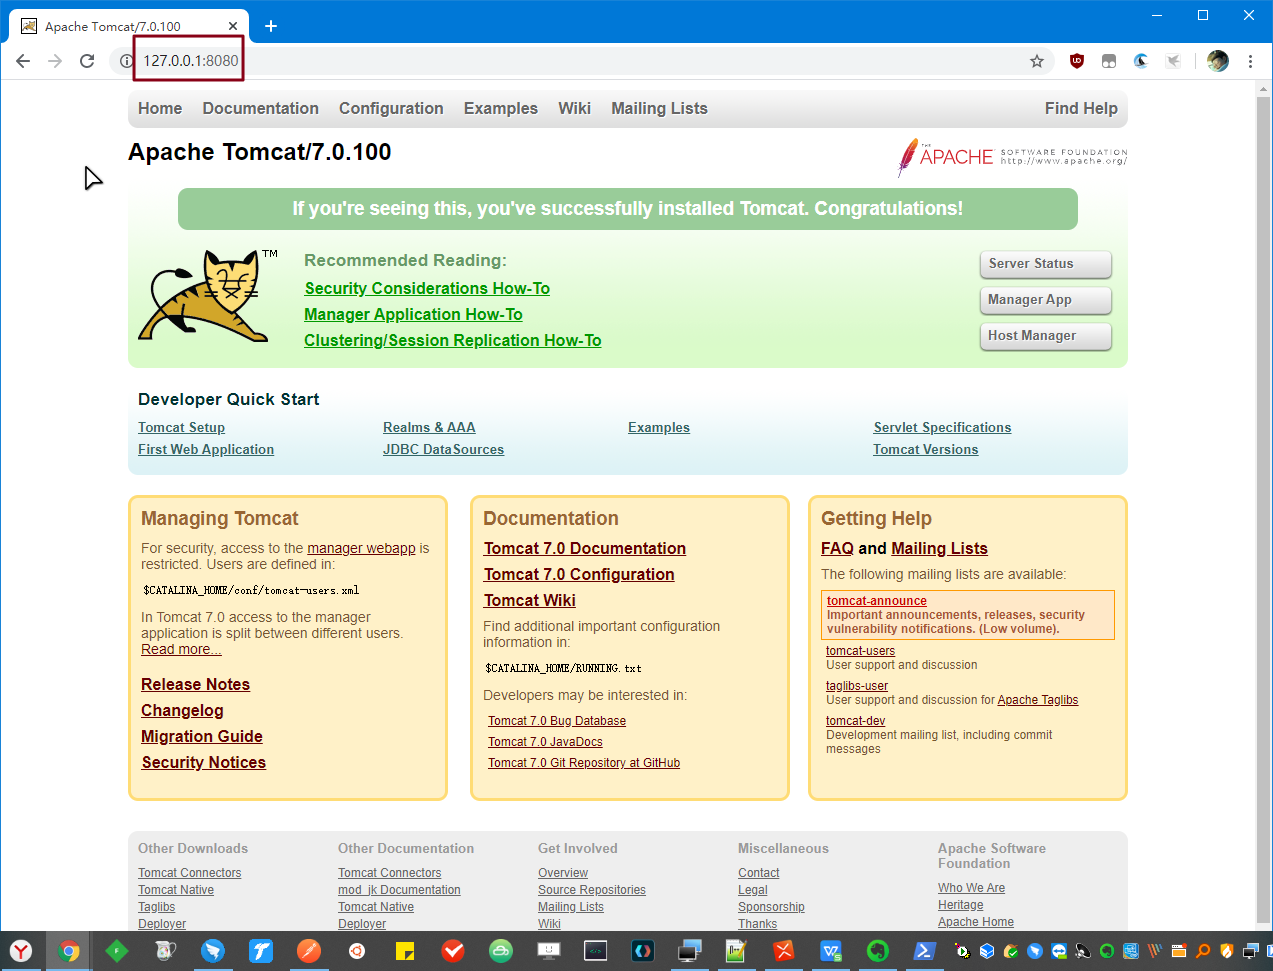Viewport: 1273px width, 971px height.
Task: Open the yellow sticky notes taskbar app
Action: (405, 951)
